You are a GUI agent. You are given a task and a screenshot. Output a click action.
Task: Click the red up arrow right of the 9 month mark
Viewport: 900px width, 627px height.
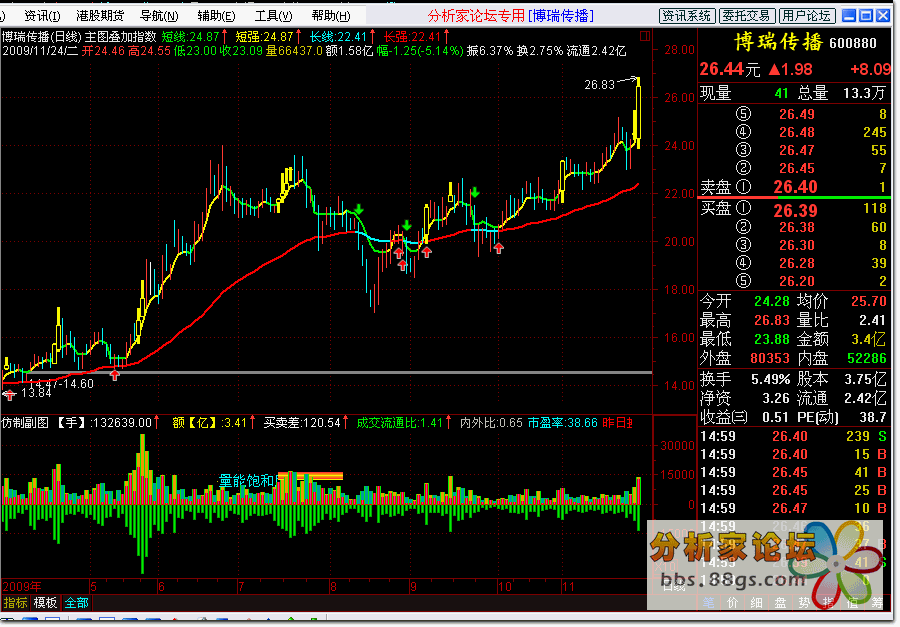426,251
